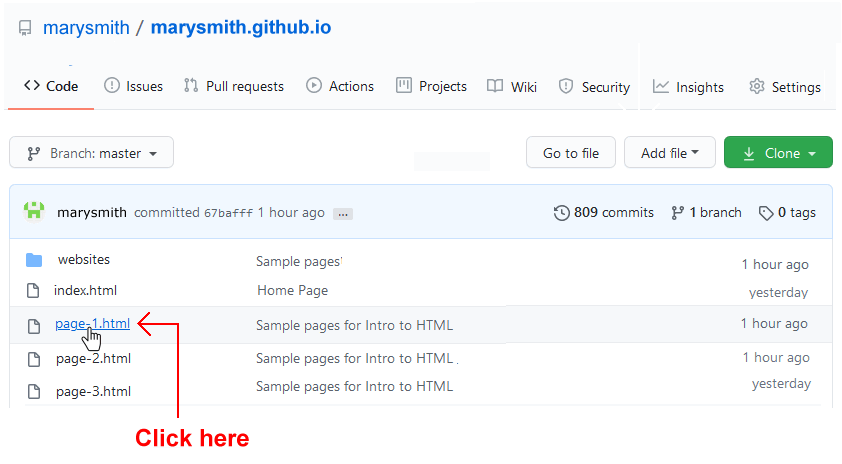
Task: Open the marysmith.github.io repository link
Action: tap(240, 27)
